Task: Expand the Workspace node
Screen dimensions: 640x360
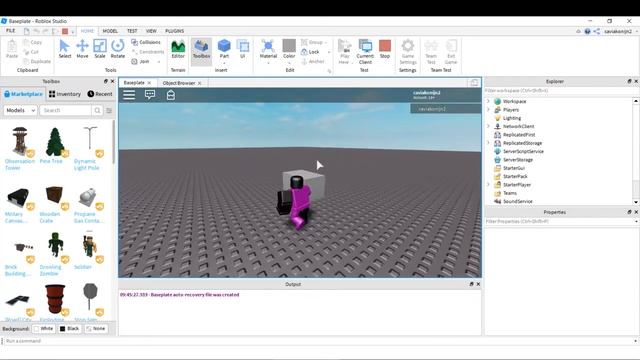Action: 488,101
